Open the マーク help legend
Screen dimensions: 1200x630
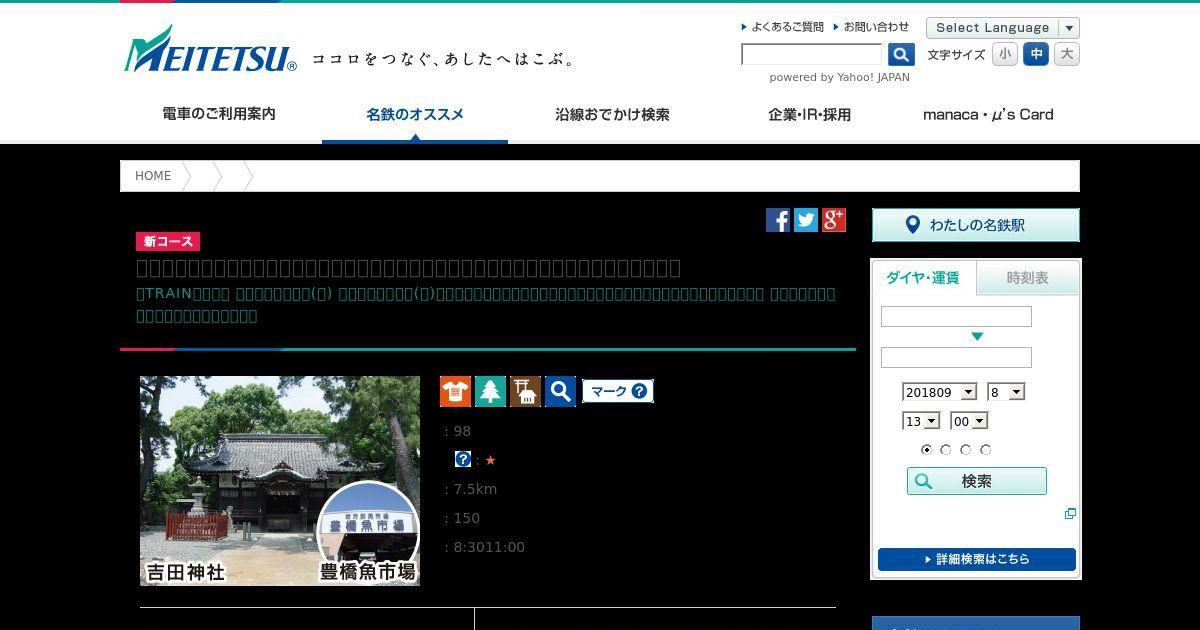[618, 391]
